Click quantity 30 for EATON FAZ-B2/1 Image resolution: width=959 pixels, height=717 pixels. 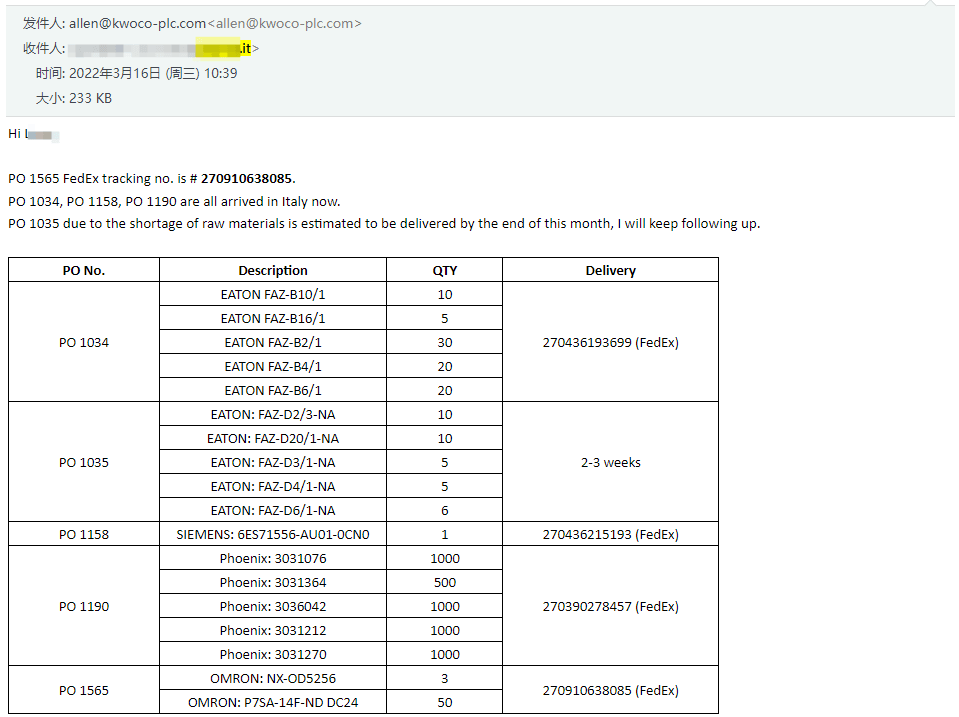(x=445, y=343)
